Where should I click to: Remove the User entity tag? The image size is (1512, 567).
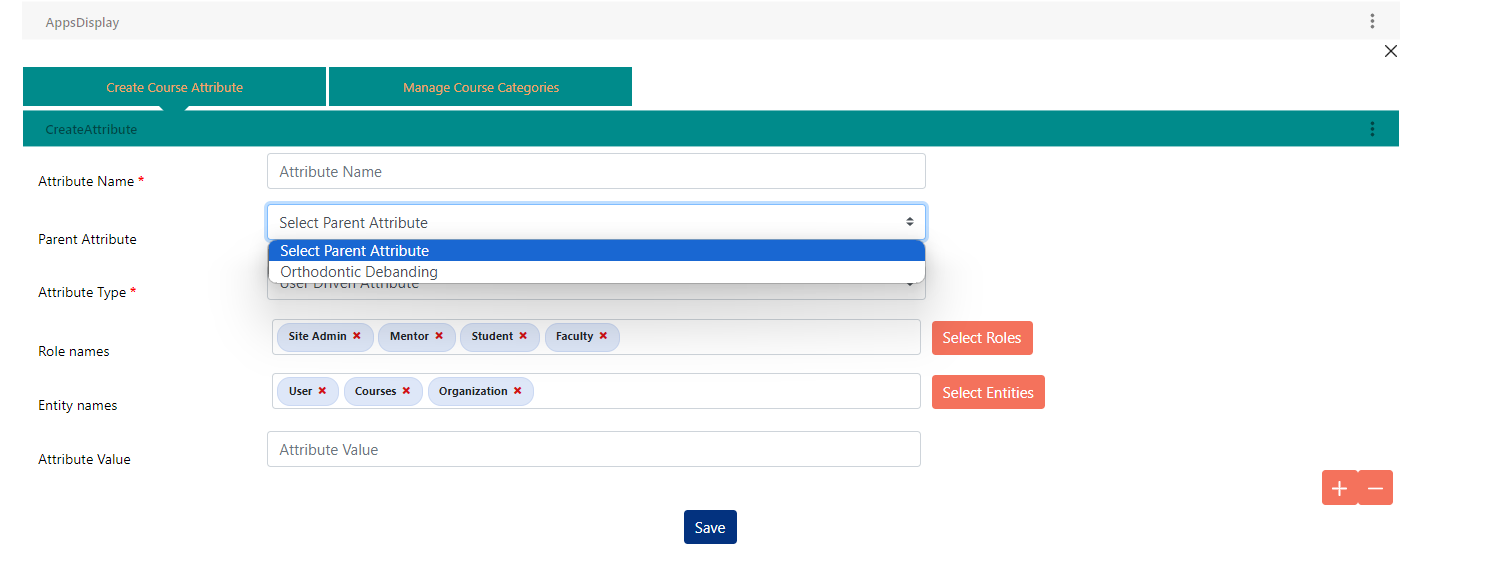point(322,391)
